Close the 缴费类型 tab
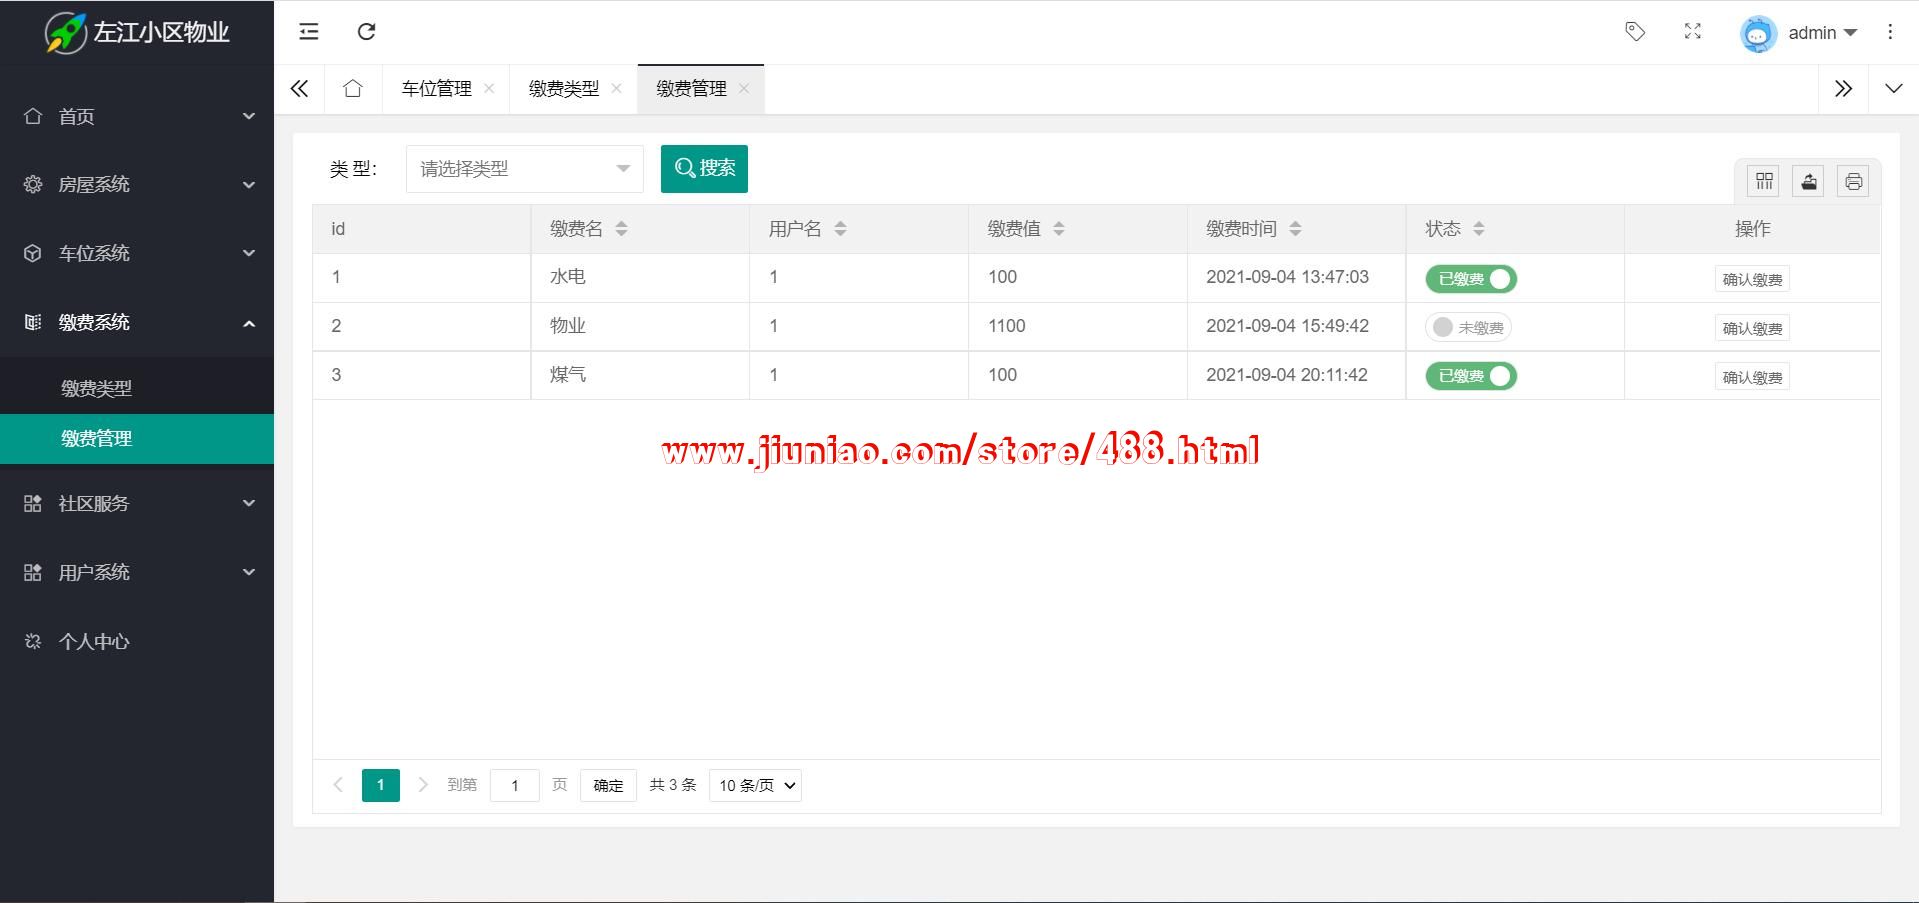Viewport: 1919px width, 903px height. click(616, 88)
